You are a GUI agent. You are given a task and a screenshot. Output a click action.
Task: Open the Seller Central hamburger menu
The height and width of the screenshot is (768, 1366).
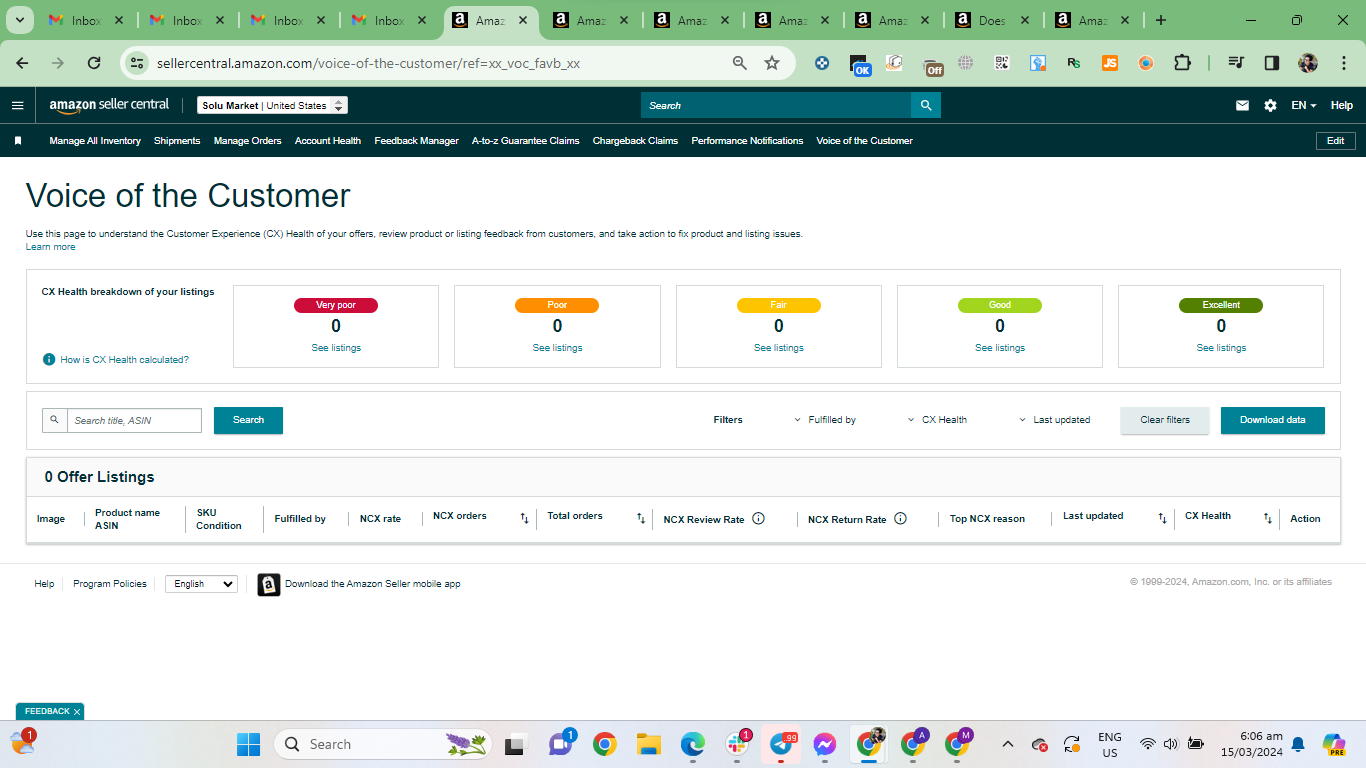pyautogui.click(x=18, y=105)
